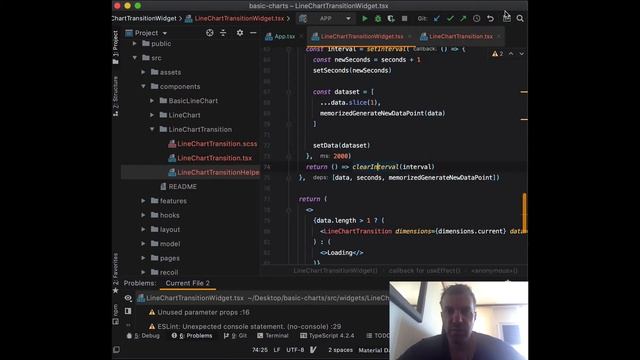Click the orange editor scrollbar marker stripe
This screenshot has height=360, width=640.
pyautogui.click(x=524, y=213)
